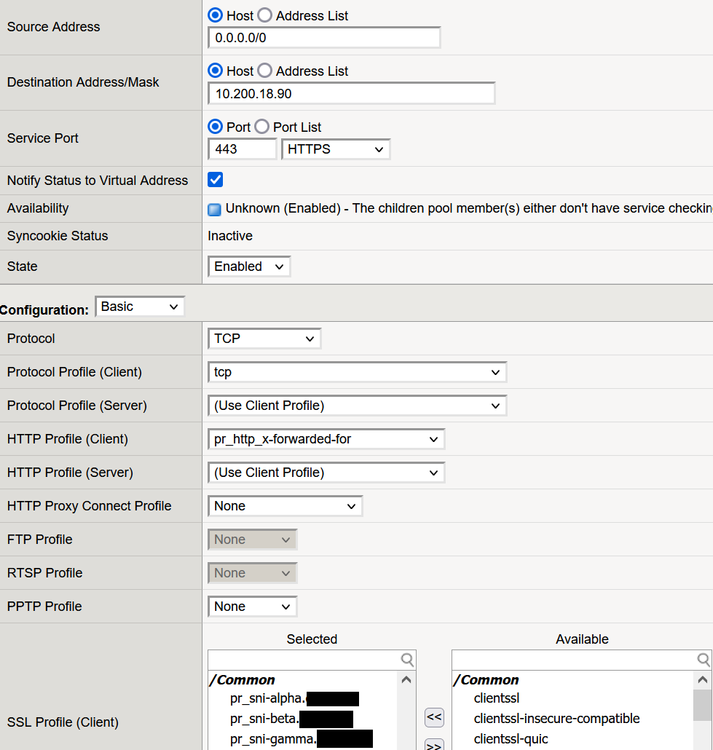Click search icon in Available SSL profiles box

tap(703, 660)
